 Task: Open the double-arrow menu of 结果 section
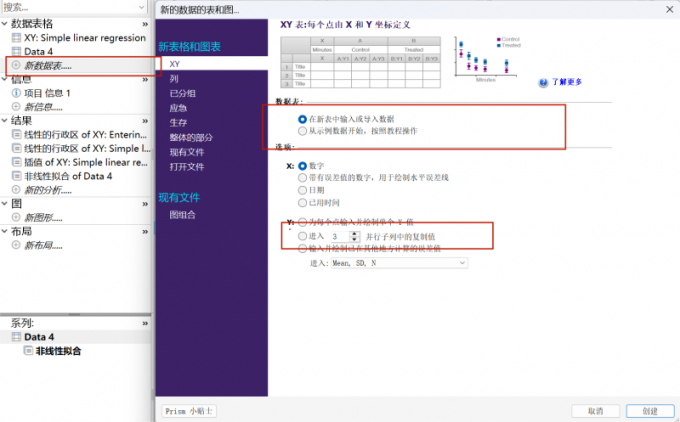(145, 121)
